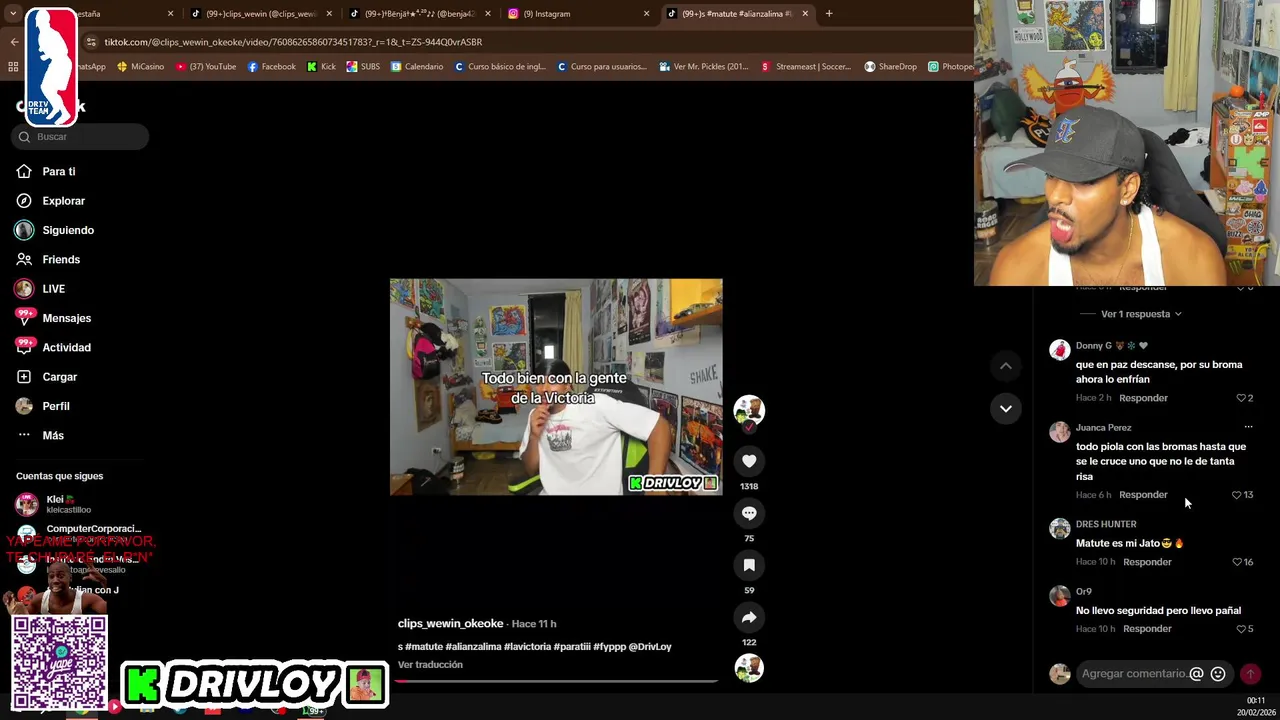This screenshot has width=1280, height=720.
Task: Post comment with red send button
Action: pos(1250,674)
